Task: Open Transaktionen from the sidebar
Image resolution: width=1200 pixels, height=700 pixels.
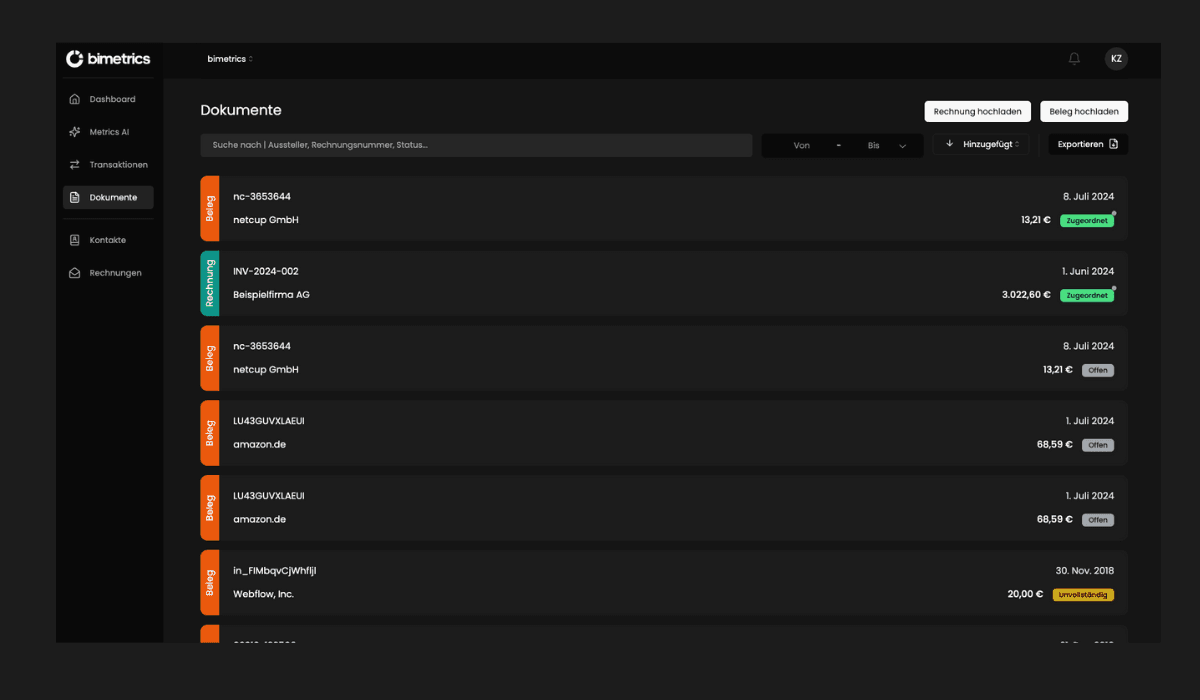Action: [118, 165]
